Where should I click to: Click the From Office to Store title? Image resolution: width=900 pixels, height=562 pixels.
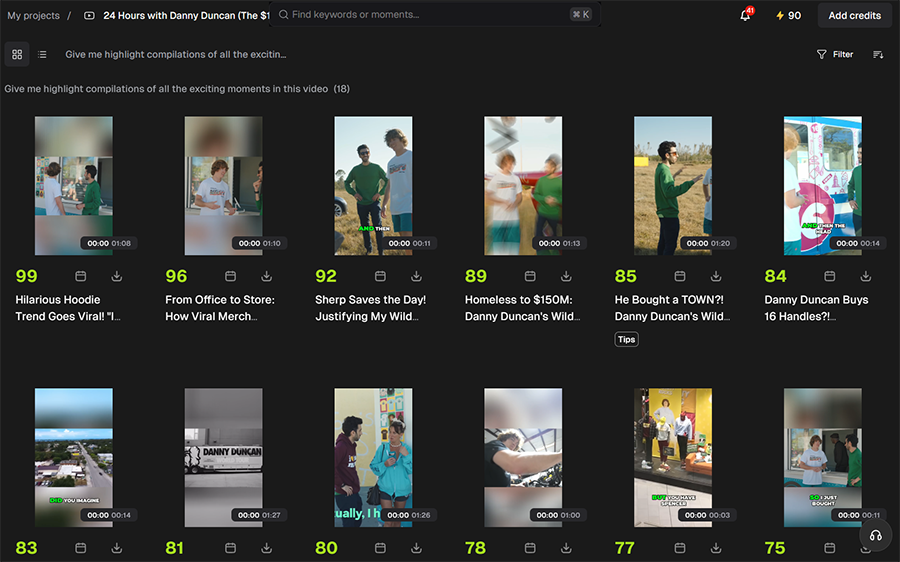[220, 308]
